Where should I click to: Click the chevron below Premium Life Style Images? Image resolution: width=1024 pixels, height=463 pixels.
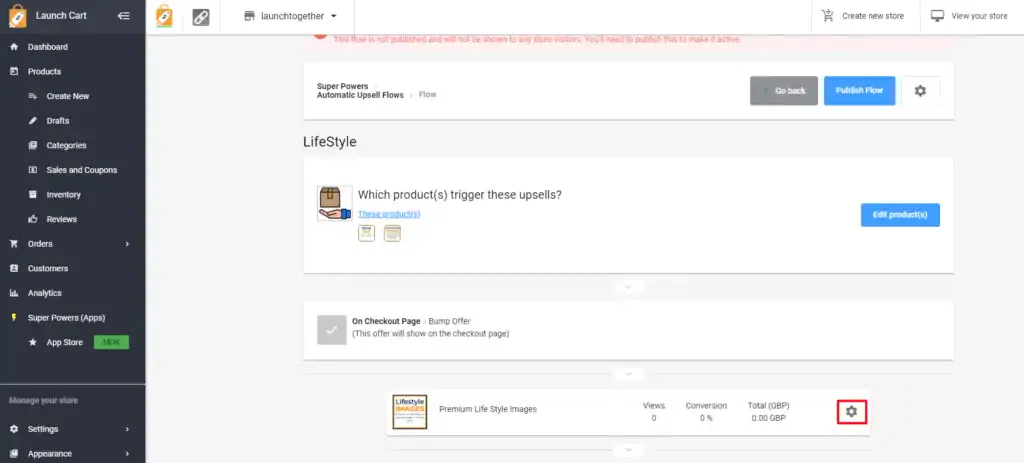[628, 450]
